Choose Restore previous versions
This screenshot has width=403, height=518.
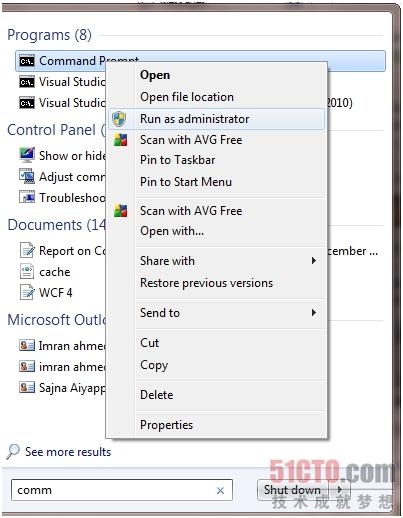coord(206,283)
